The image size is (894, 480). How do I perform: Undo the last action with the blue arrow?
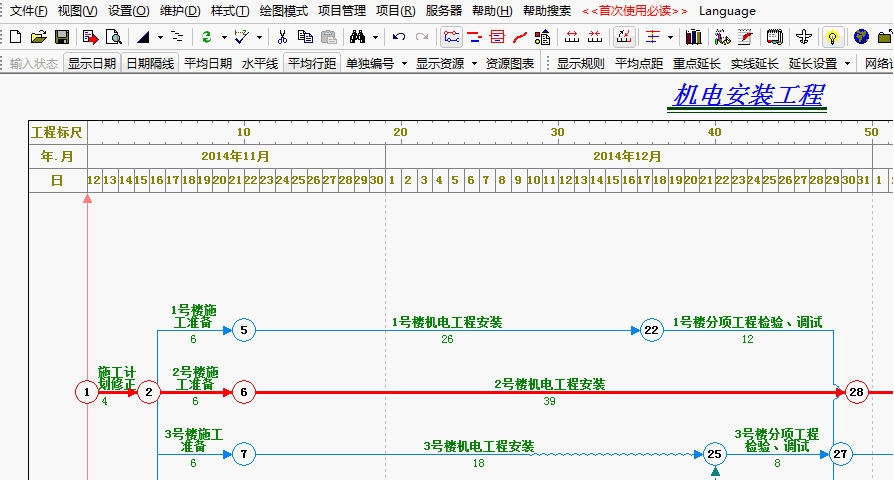coord(399,38)
